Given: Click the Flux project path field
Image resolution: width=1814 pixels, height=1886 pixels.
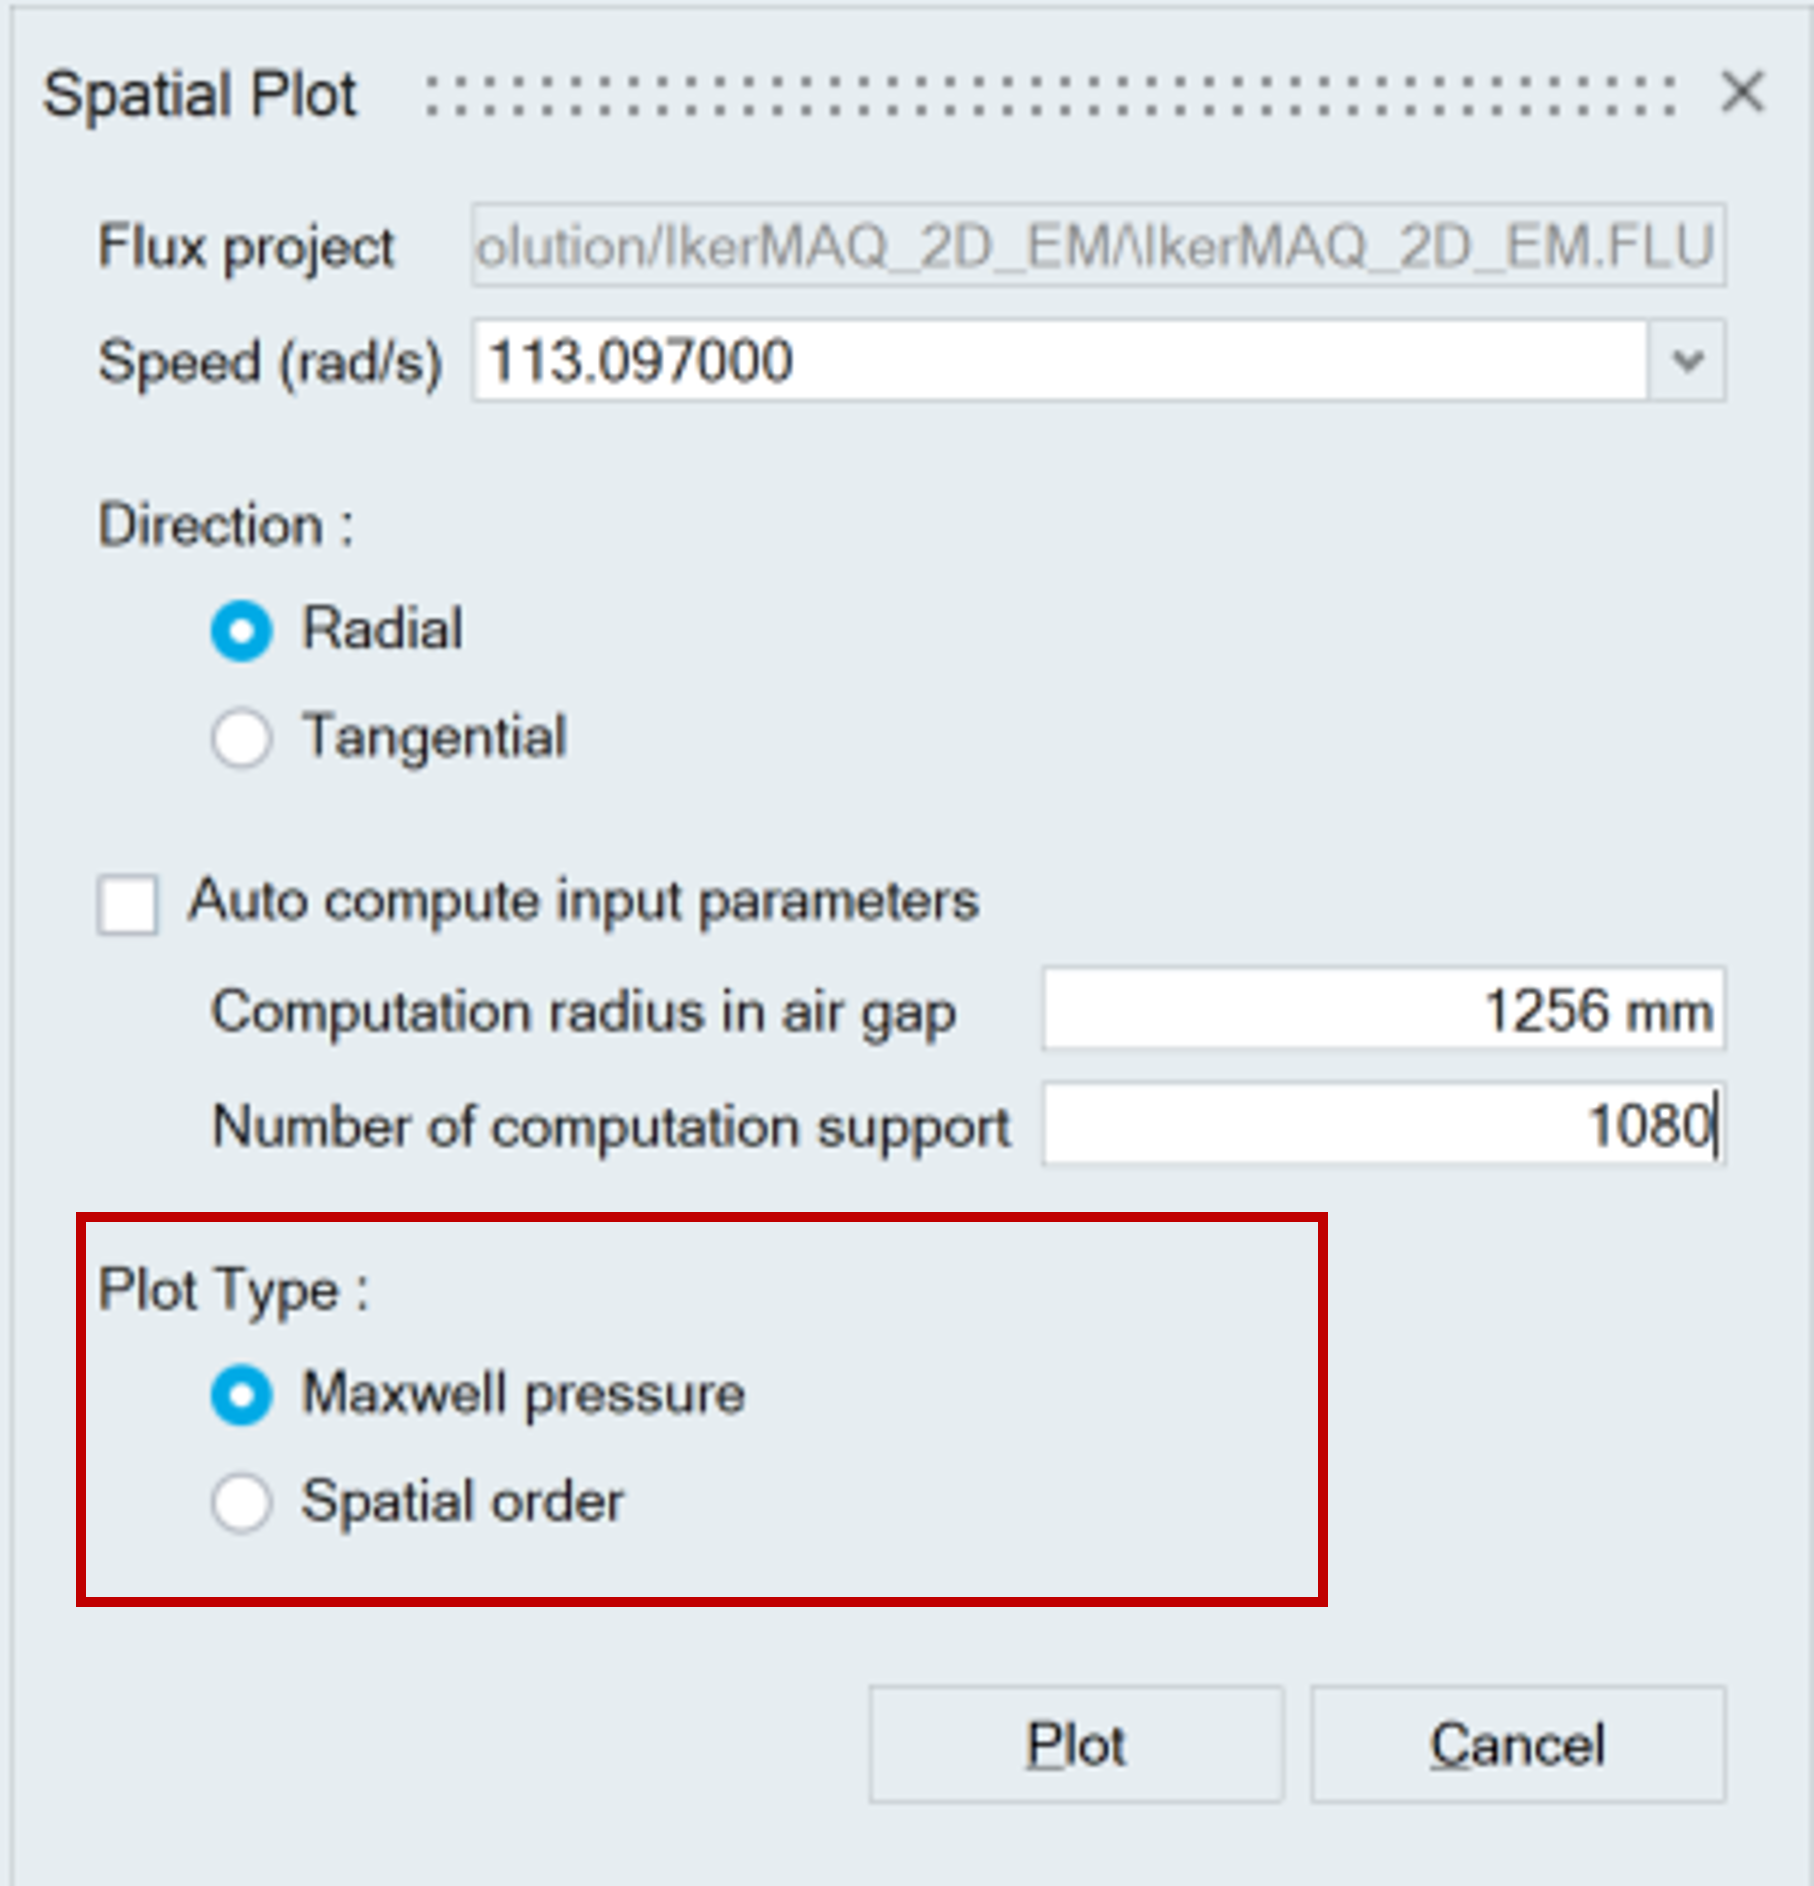Looking at the screenshot, I should click(x=1097, y=246).
